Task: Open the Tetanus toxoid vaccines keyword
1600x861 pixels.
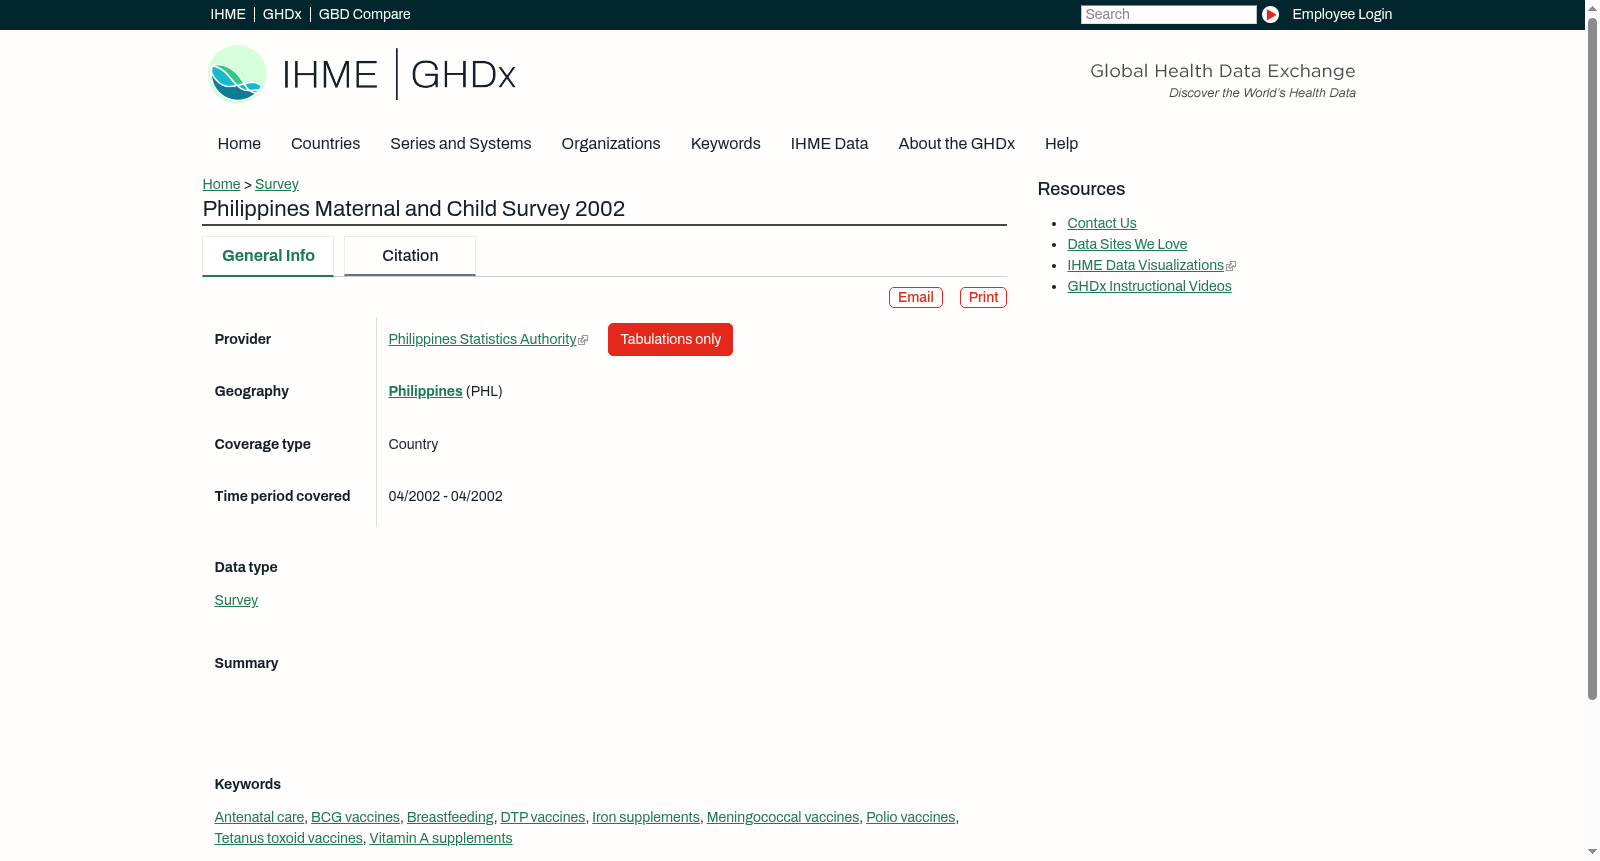Action: click(289, 838)
